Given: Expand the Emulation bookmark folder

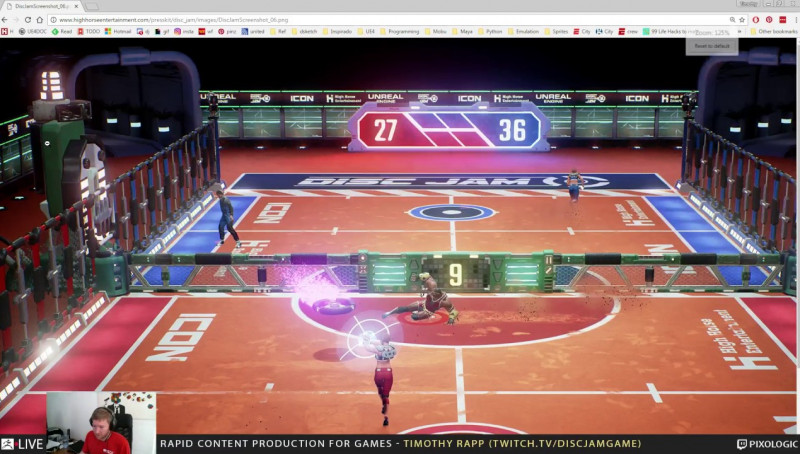Looking at the screenshot, I should pyautogui.click(x=523, y=32).
